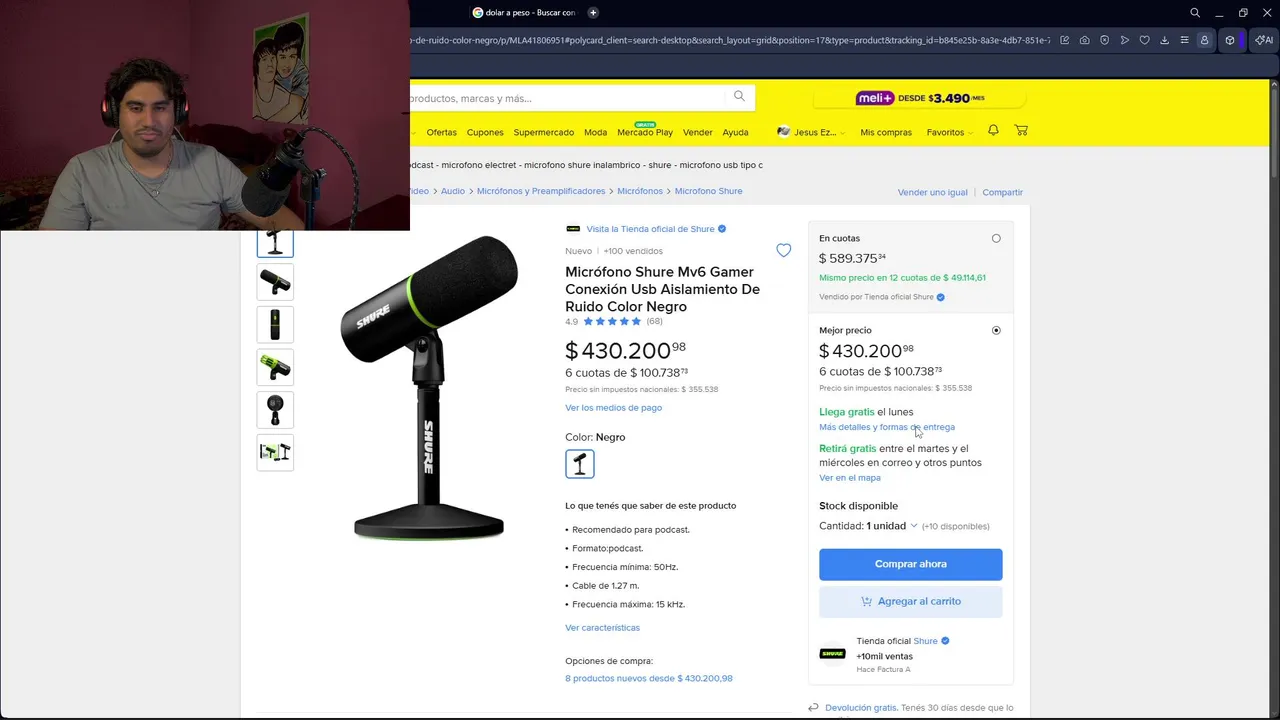Select the 'En cuotas' payment option

[996, 239]
